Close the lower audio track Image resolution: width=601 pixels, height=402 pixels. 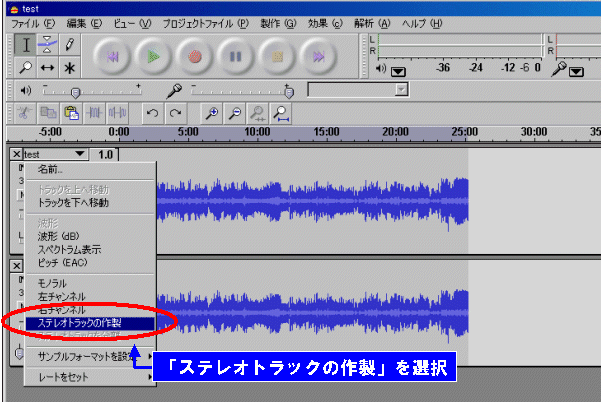(16, 266)
